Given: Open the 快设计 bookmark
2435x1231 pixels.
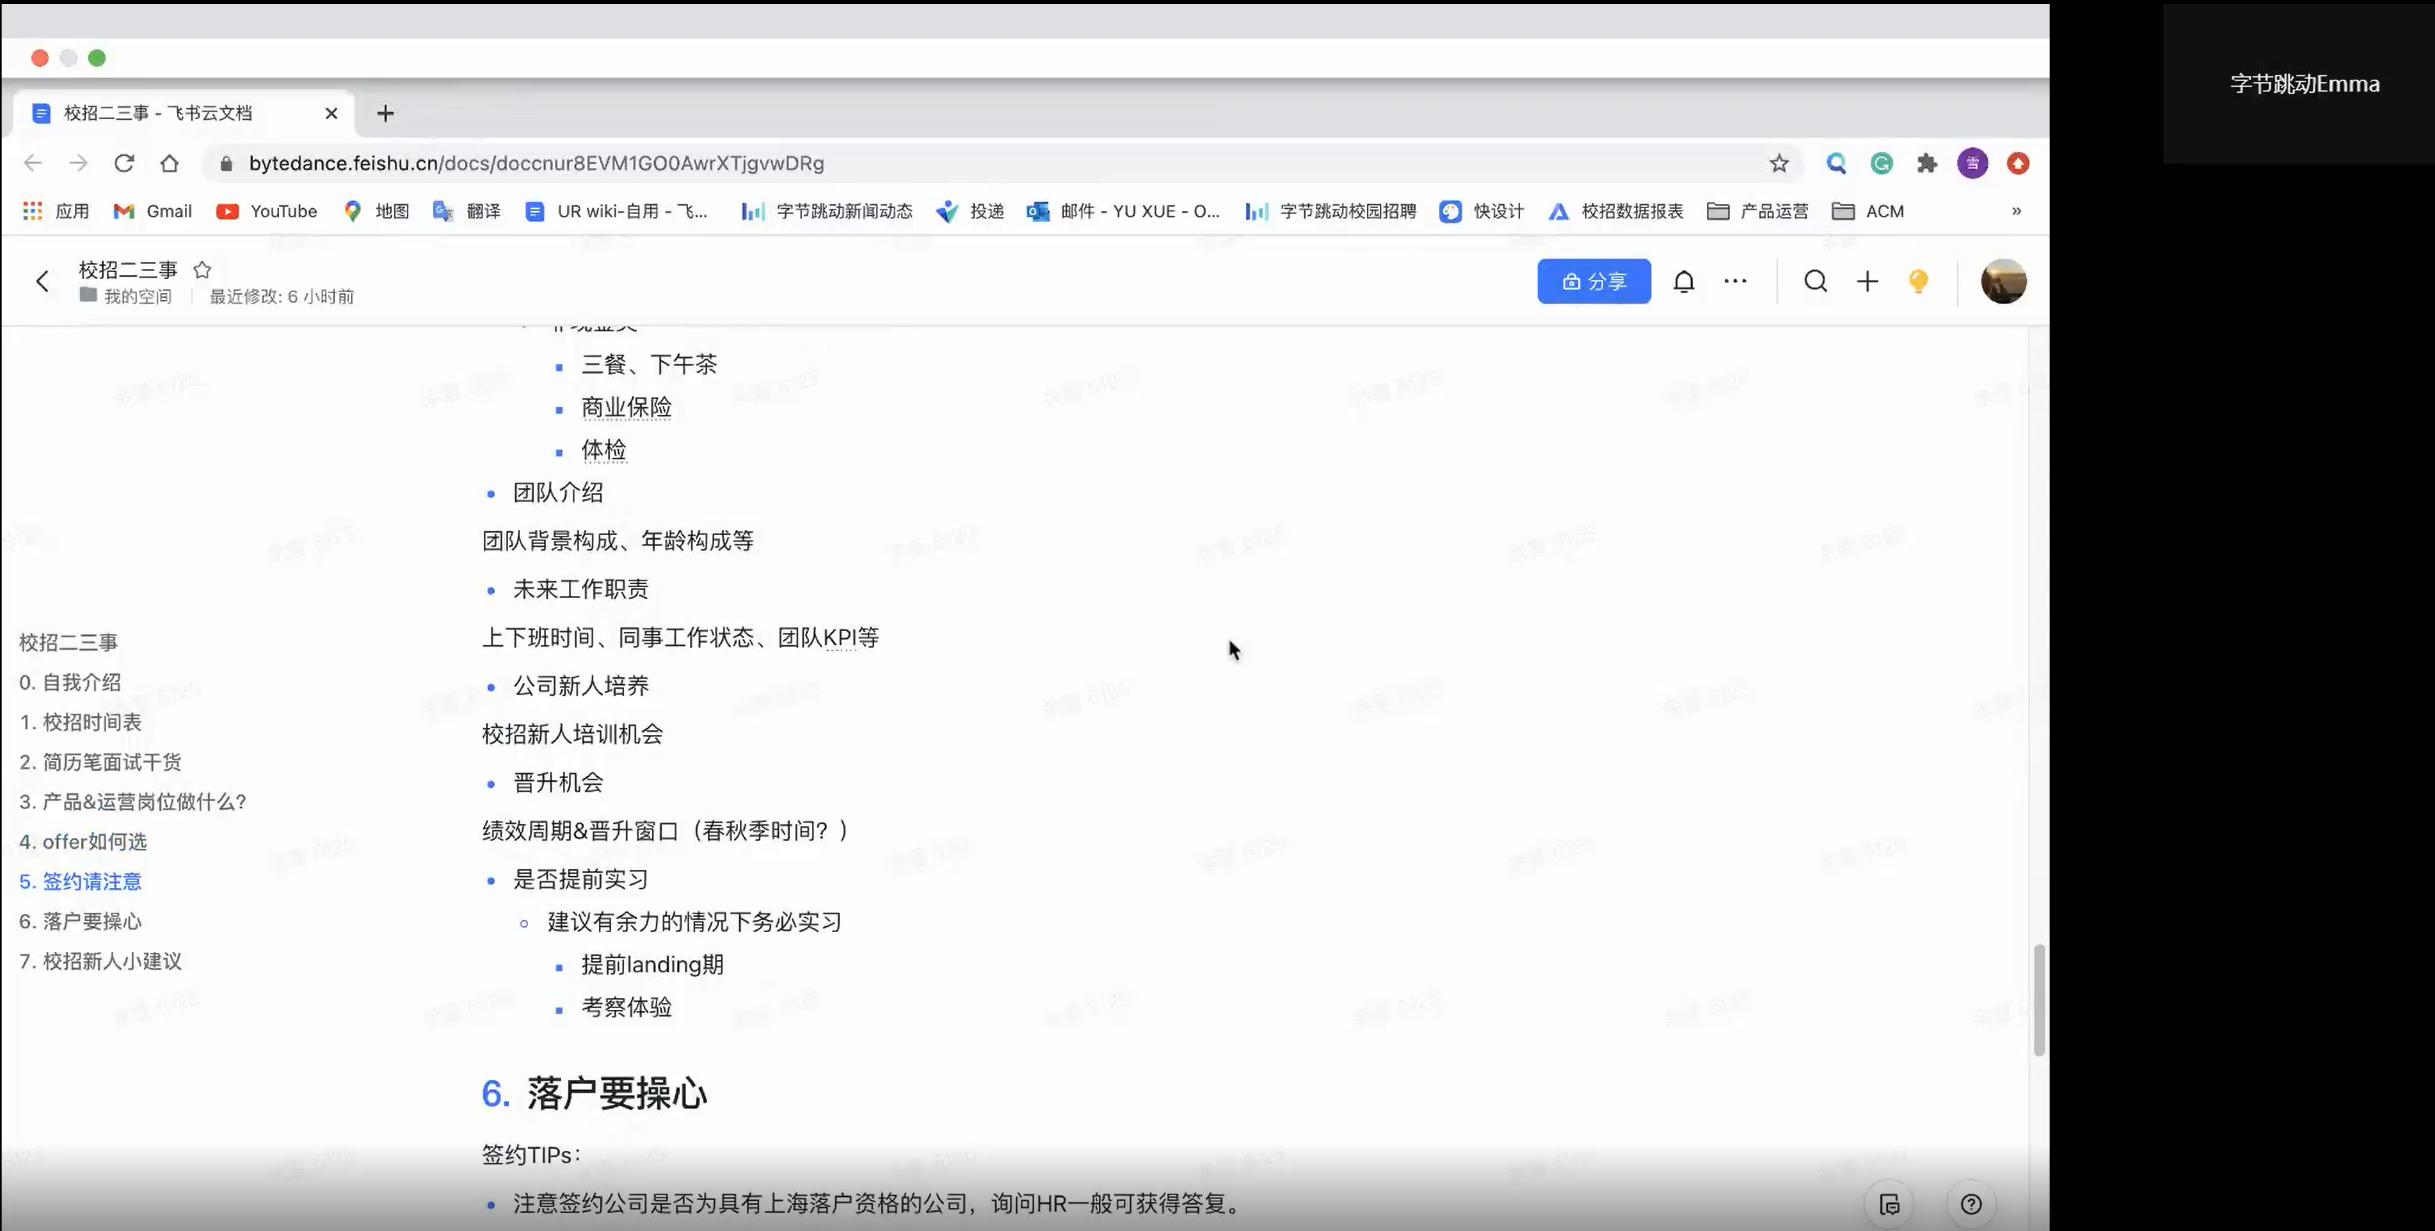Looking at the screenshot, I should [x=1482, y=211].
